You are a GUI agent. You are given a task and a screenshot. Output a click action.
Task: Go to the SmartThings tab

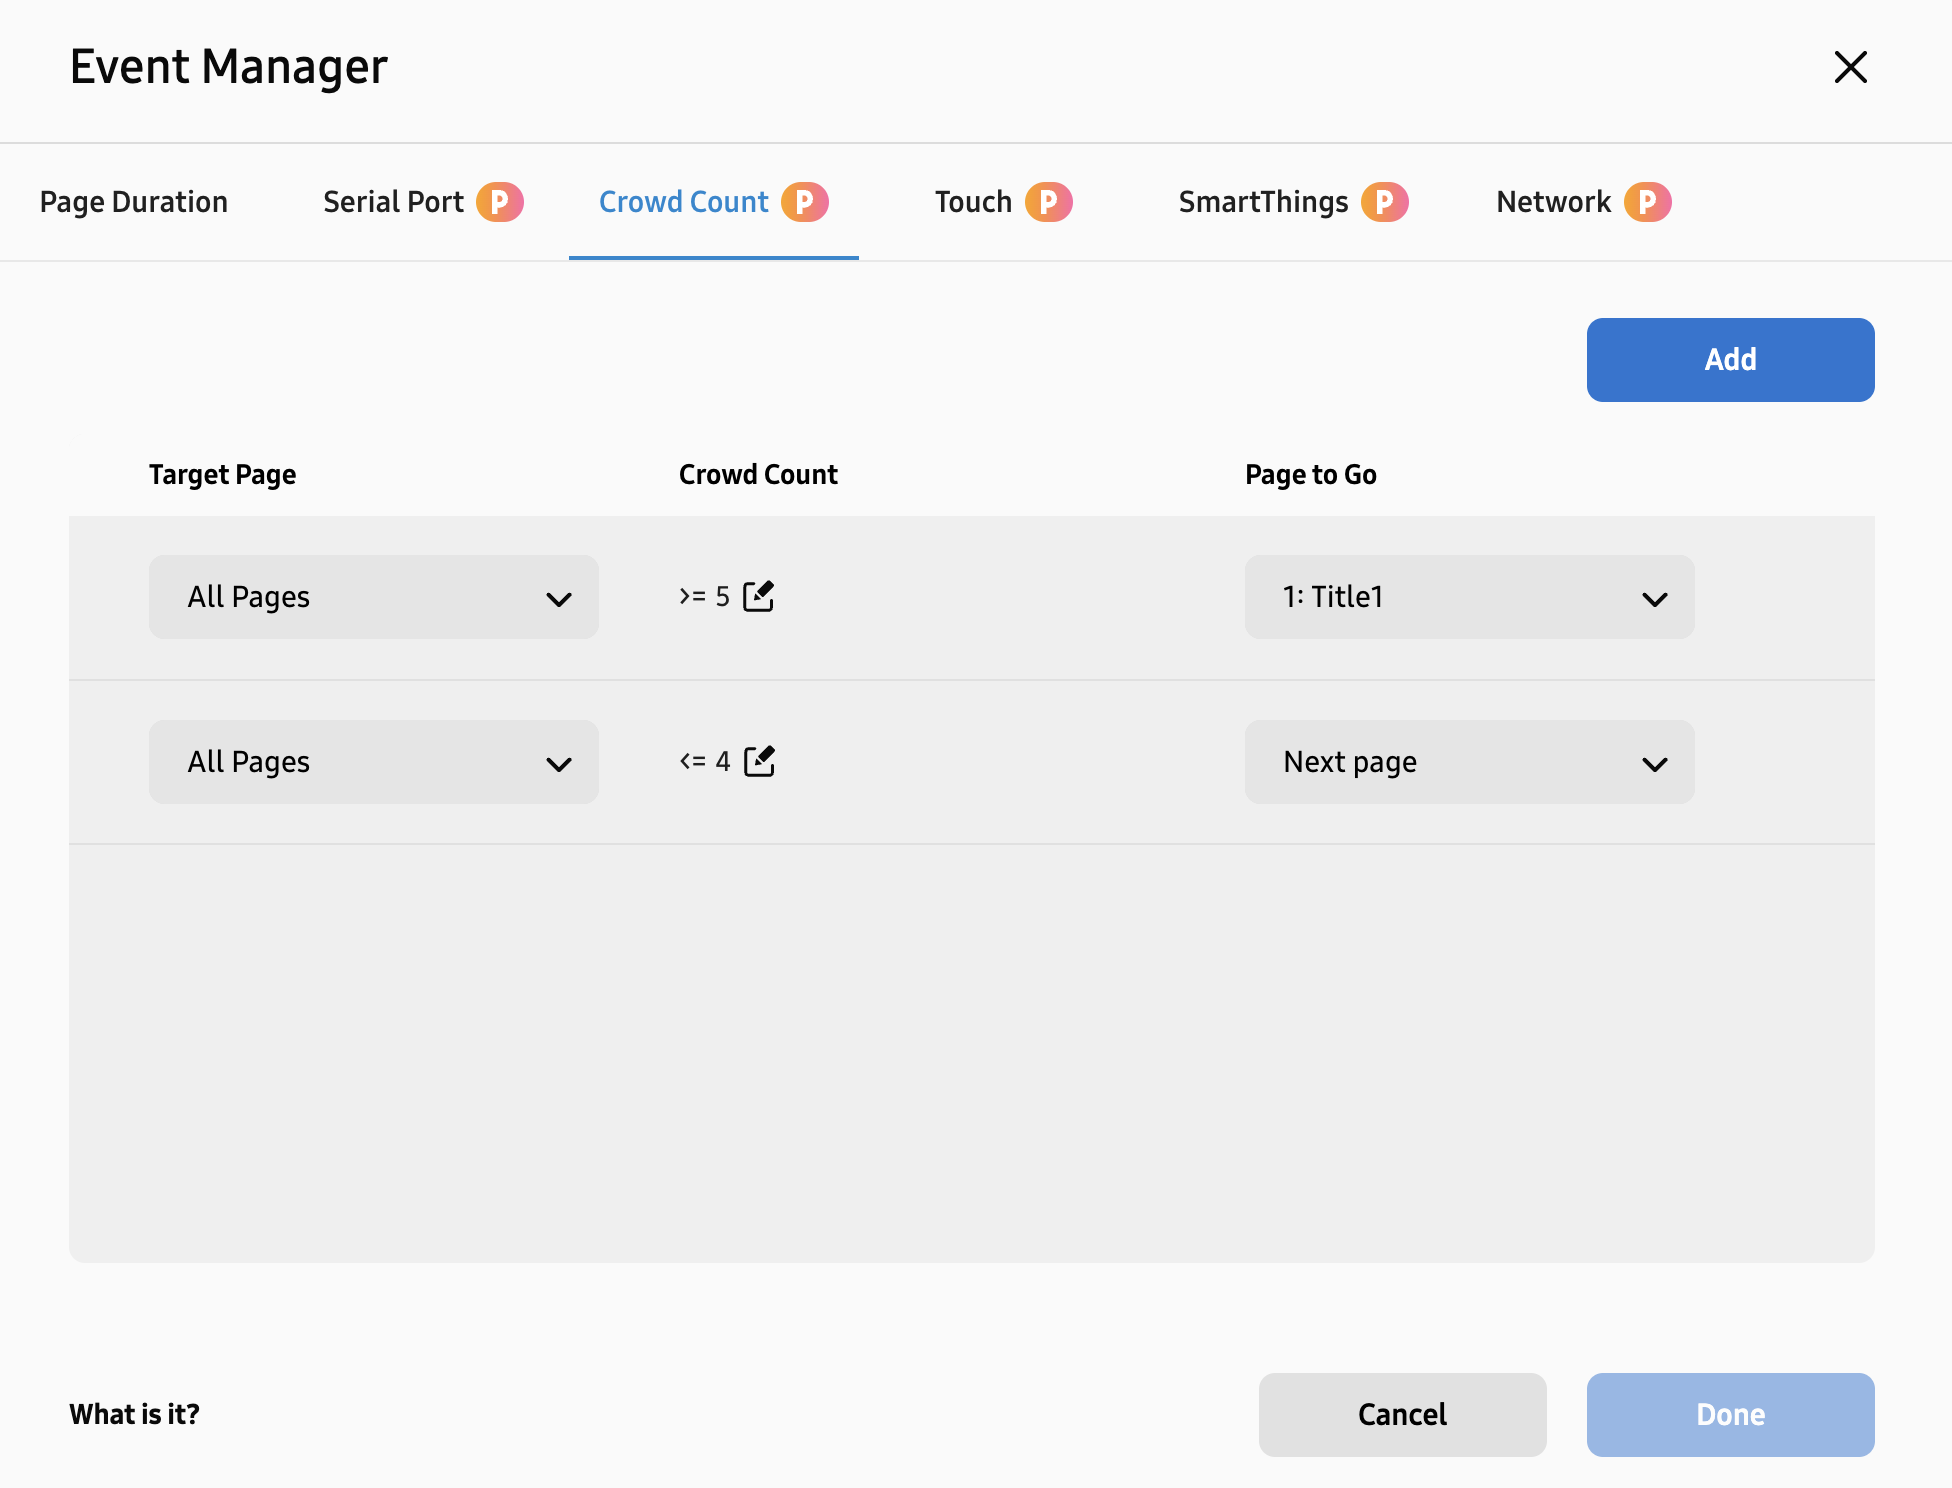point(1263,202)
